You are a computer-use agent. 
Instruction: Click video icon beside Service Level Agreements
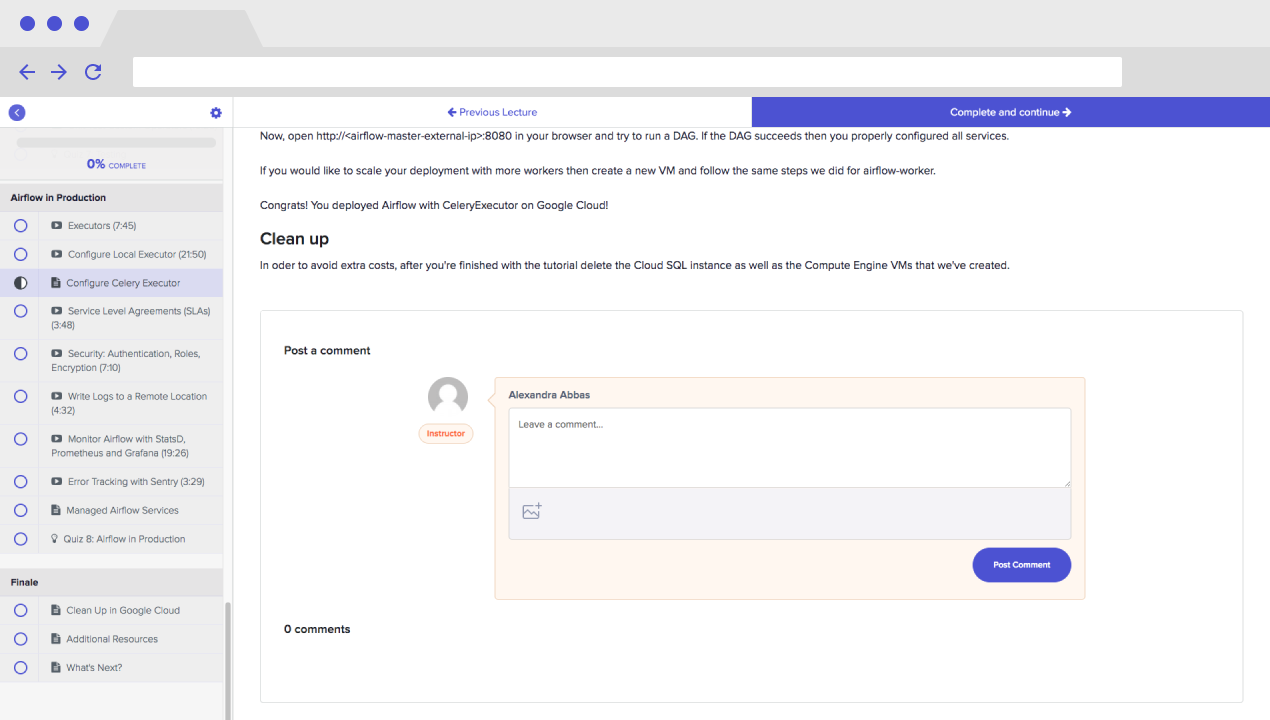(x=57, y=311)
